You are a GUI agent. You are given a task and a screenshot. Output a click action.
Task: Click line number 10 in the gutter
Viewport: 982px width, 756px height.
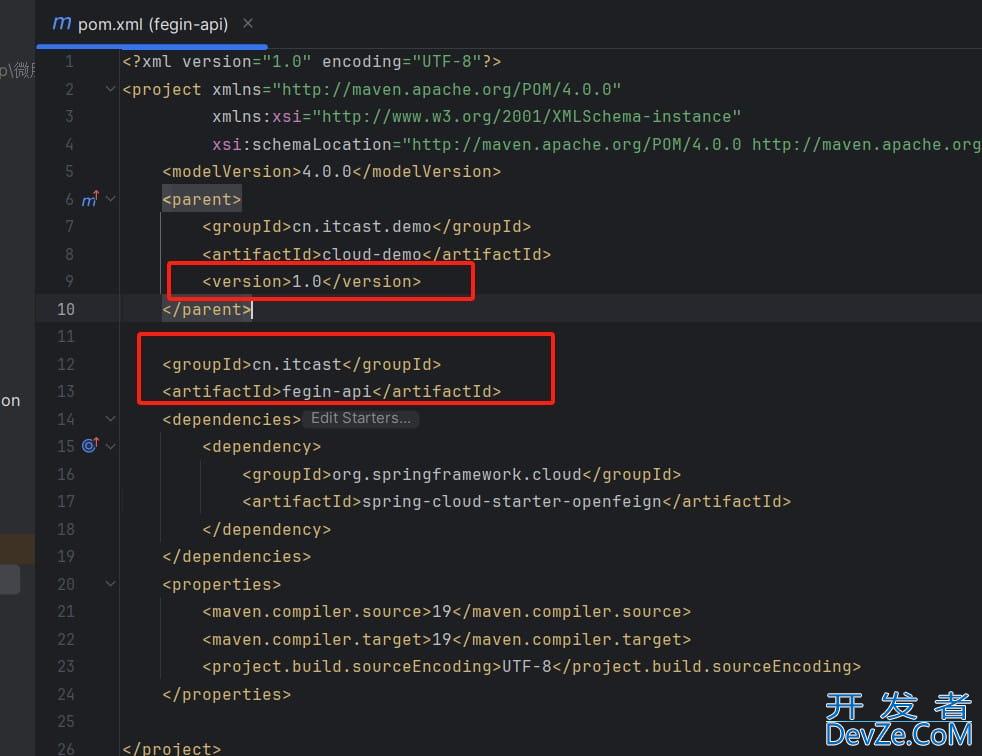click(x=64, y=309)
